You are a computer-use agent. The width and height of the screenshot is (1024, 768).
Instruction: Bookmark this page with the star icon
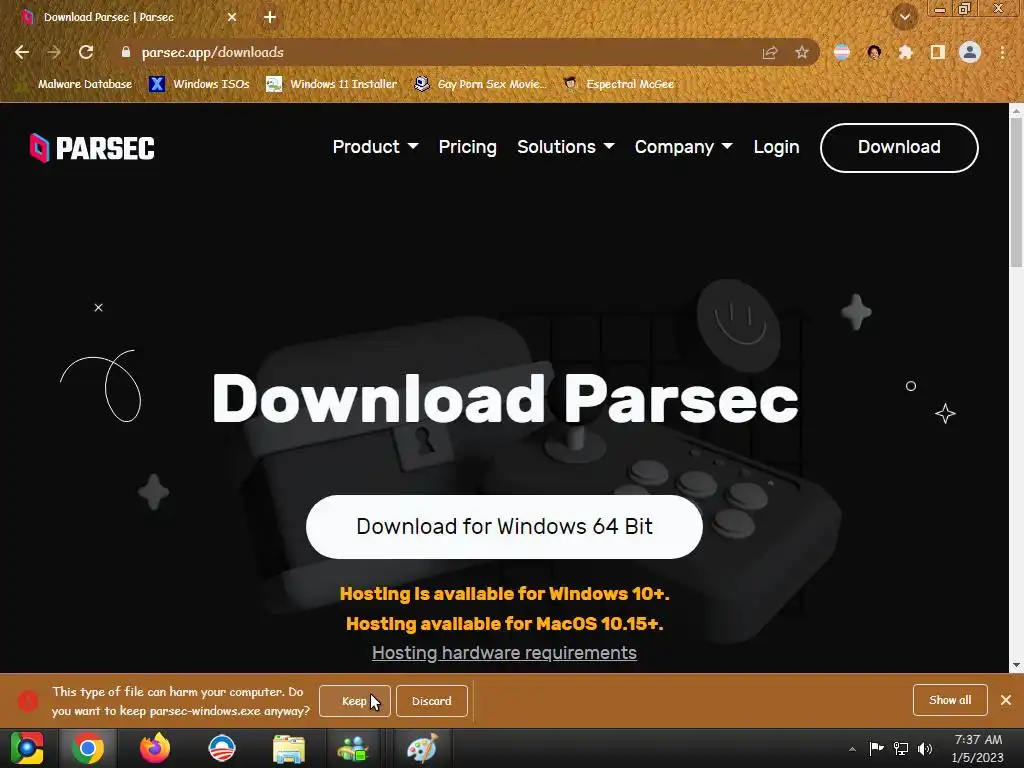(802, 52)
